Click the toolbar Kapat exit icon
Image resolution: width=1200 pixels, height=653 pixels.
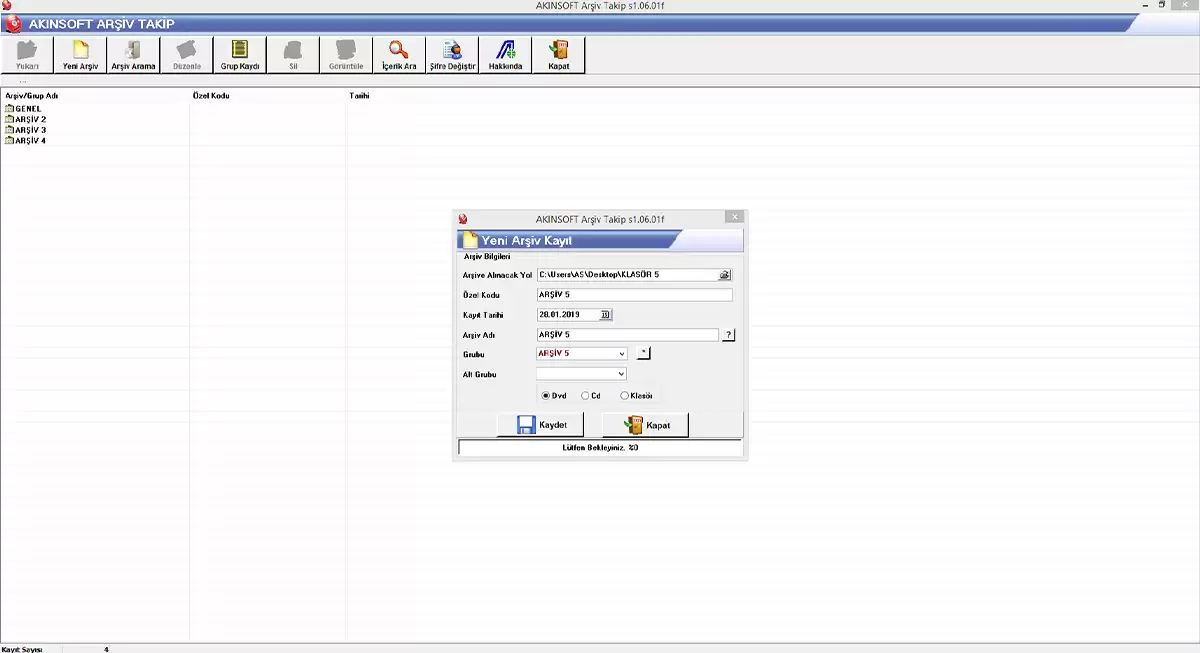click(558, 55)
